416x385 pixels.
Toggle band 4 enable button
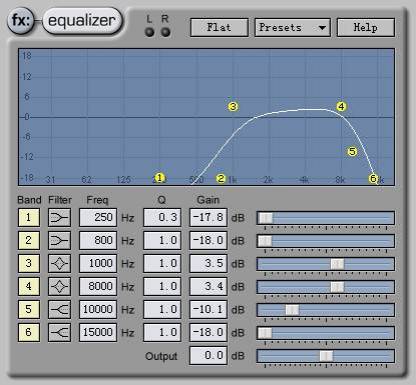click(29, 287)
